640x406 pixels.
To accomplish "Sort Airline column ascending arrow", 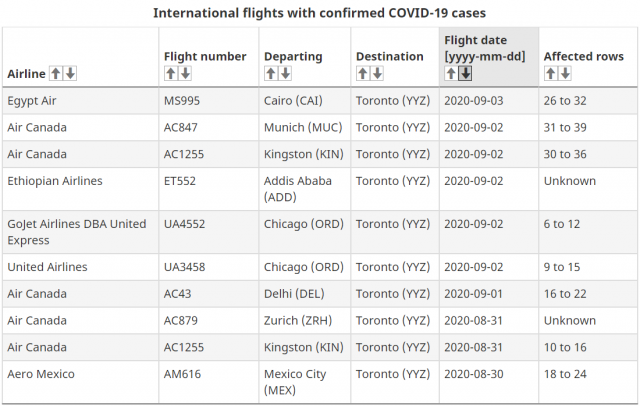I will point(56,73).
